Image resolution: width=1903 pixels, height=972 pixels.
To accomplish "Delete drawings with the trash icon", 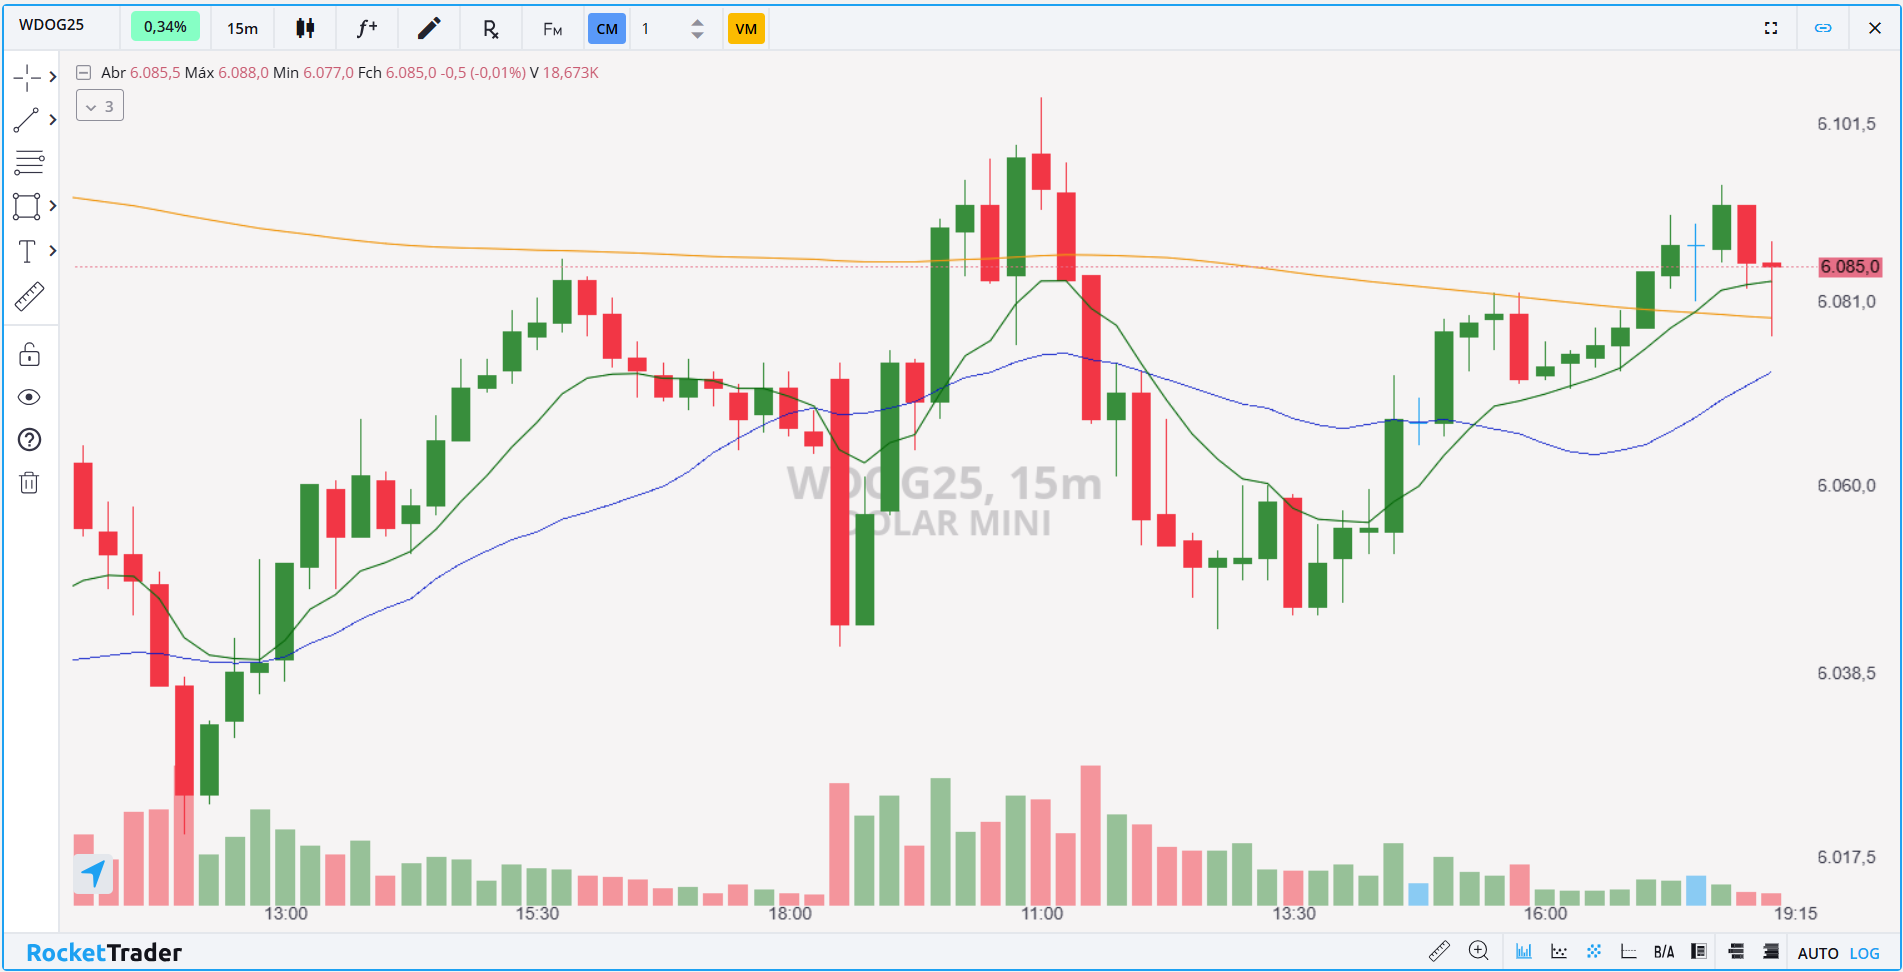I will [x=29, y=483].
